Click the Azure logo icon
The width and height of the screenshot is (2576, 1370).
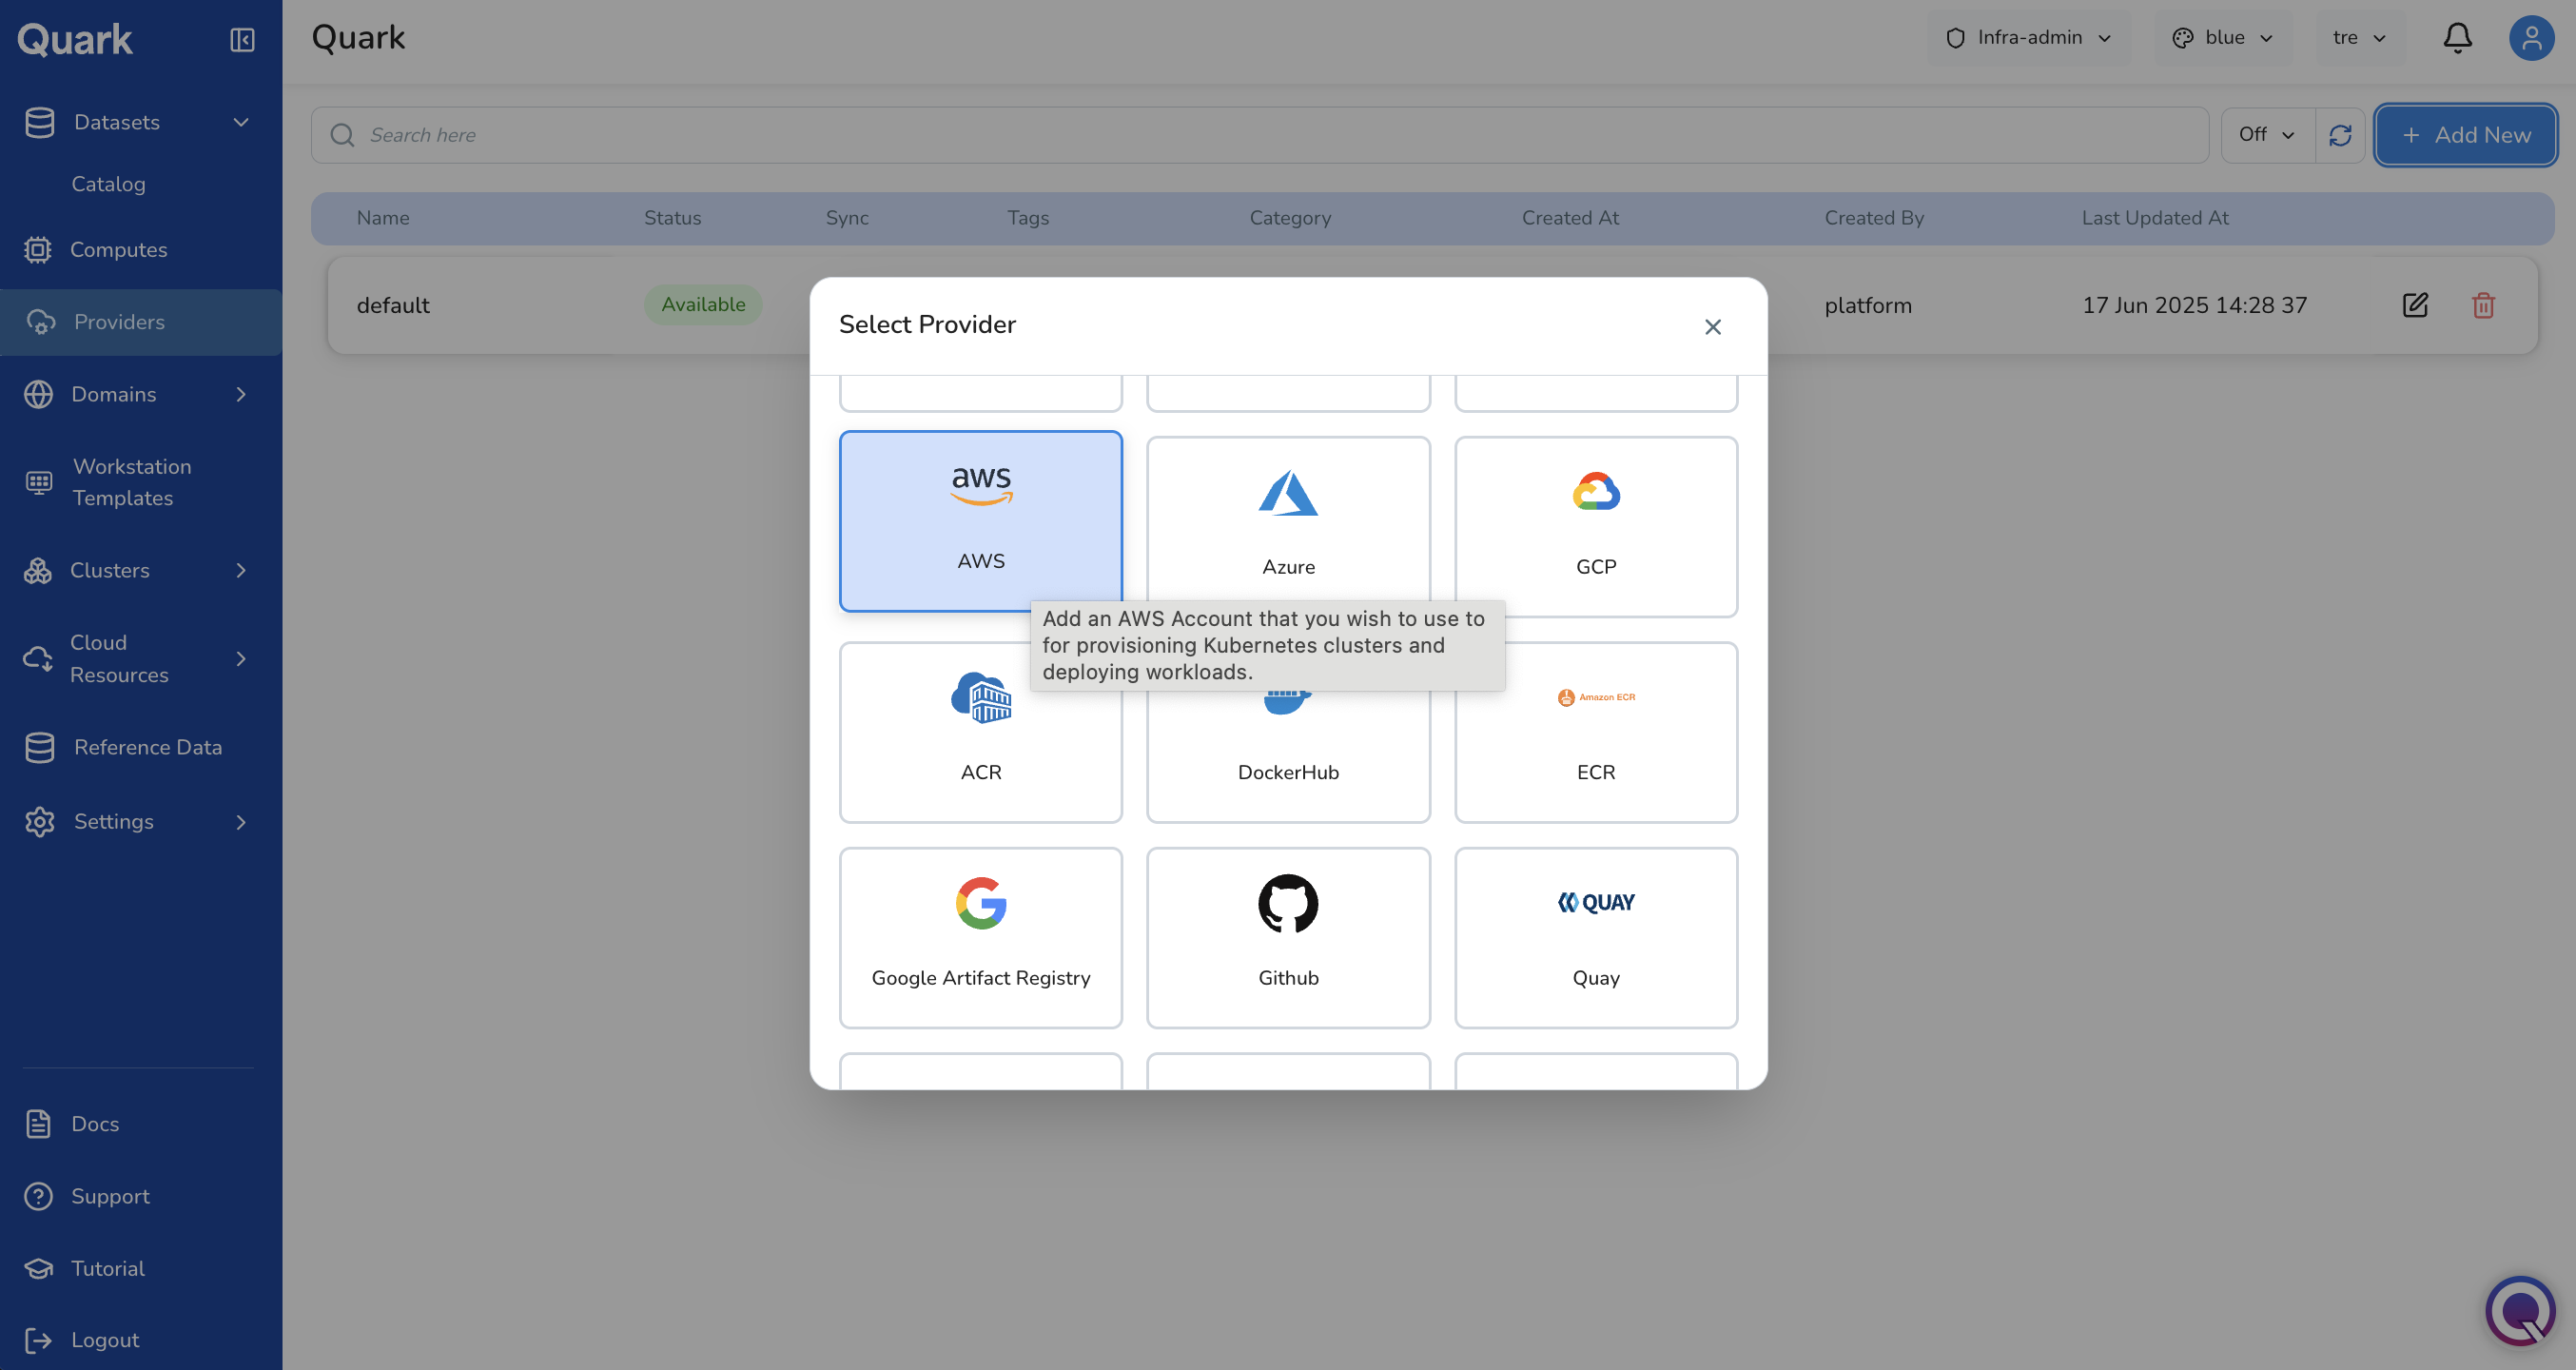(x=1288, y=493)
